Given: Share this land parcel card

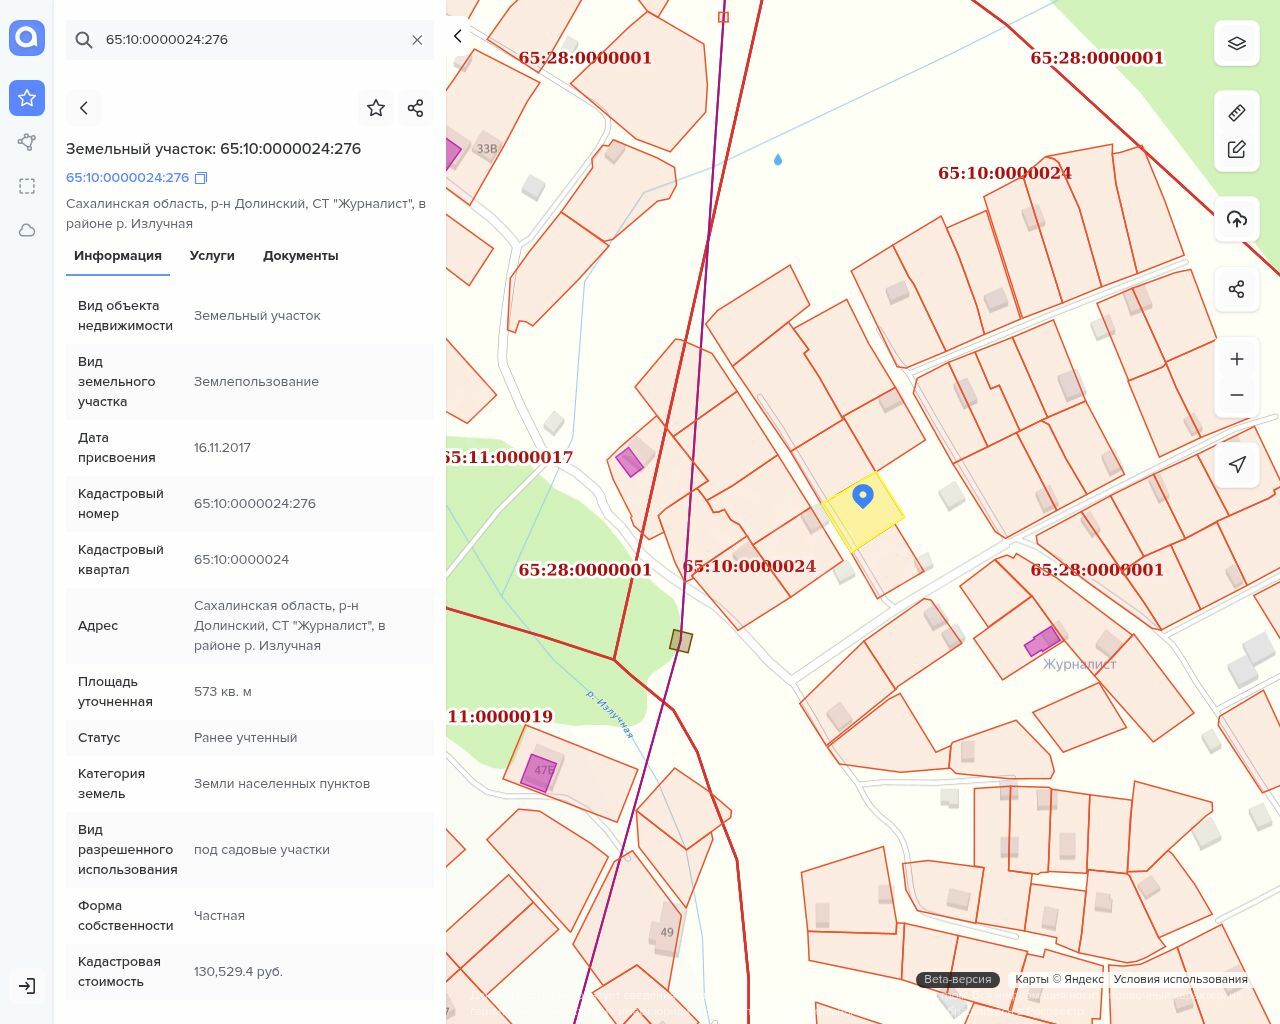Looking at the screenshot, I should pyautogui.click(x=416, y=108).
